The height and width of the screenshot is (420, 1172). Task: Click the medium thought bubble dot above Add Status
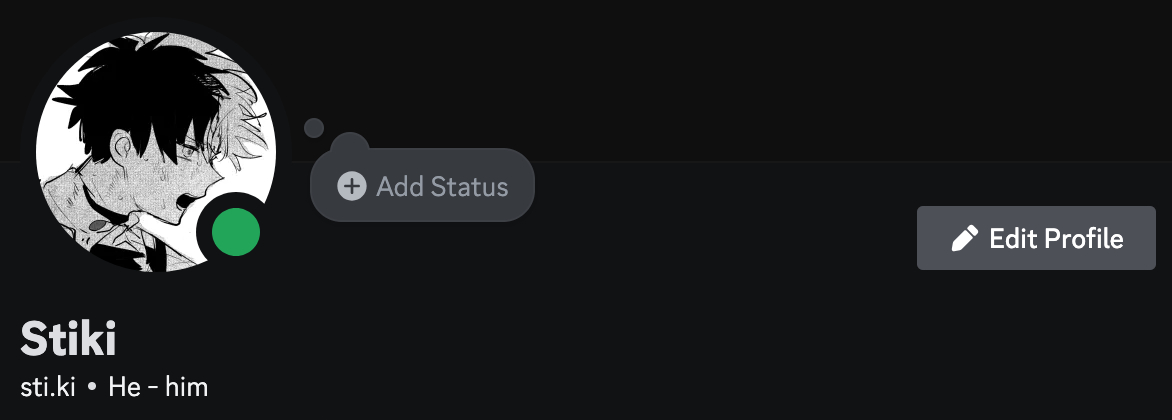(349, 144)
